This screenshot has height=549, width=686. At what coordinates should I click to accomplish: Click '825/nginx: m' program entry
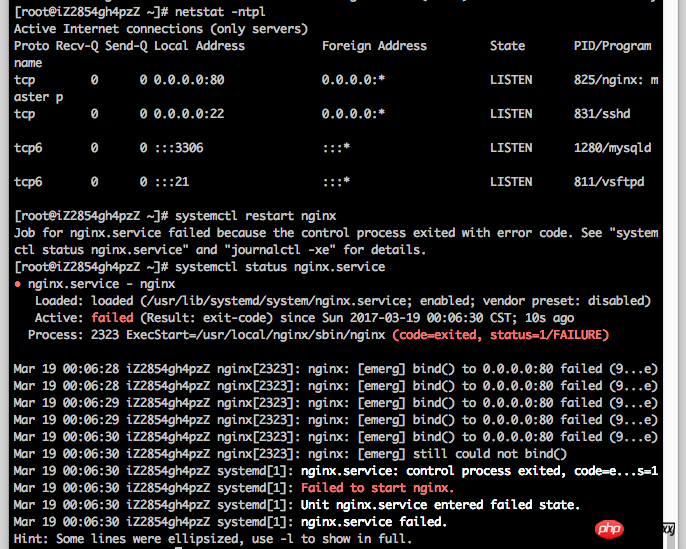coord(616,80)
